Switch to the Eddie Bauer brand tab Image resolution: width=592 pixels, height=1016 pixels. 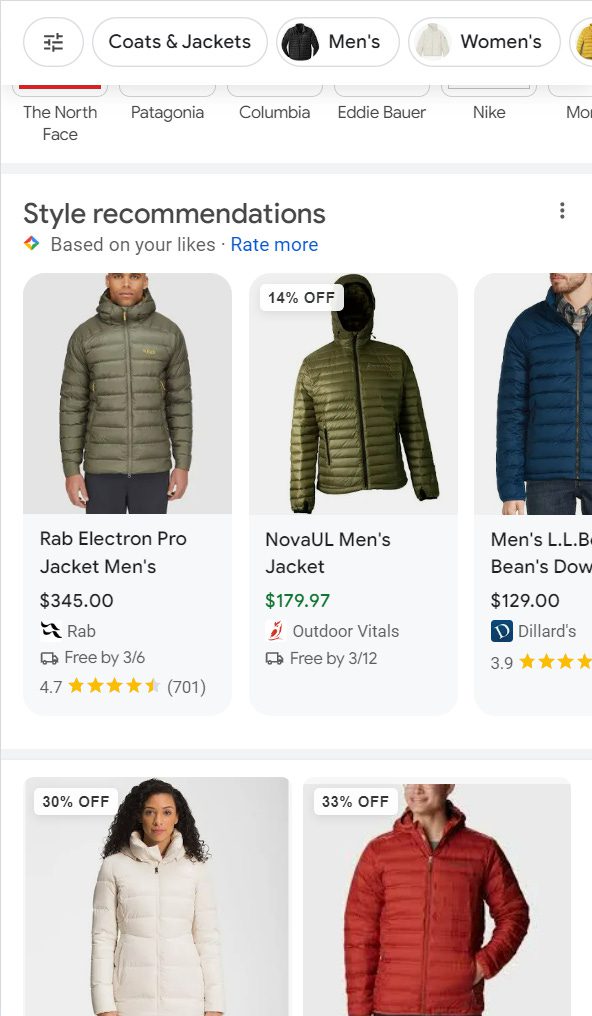click(x=381, y=112)
